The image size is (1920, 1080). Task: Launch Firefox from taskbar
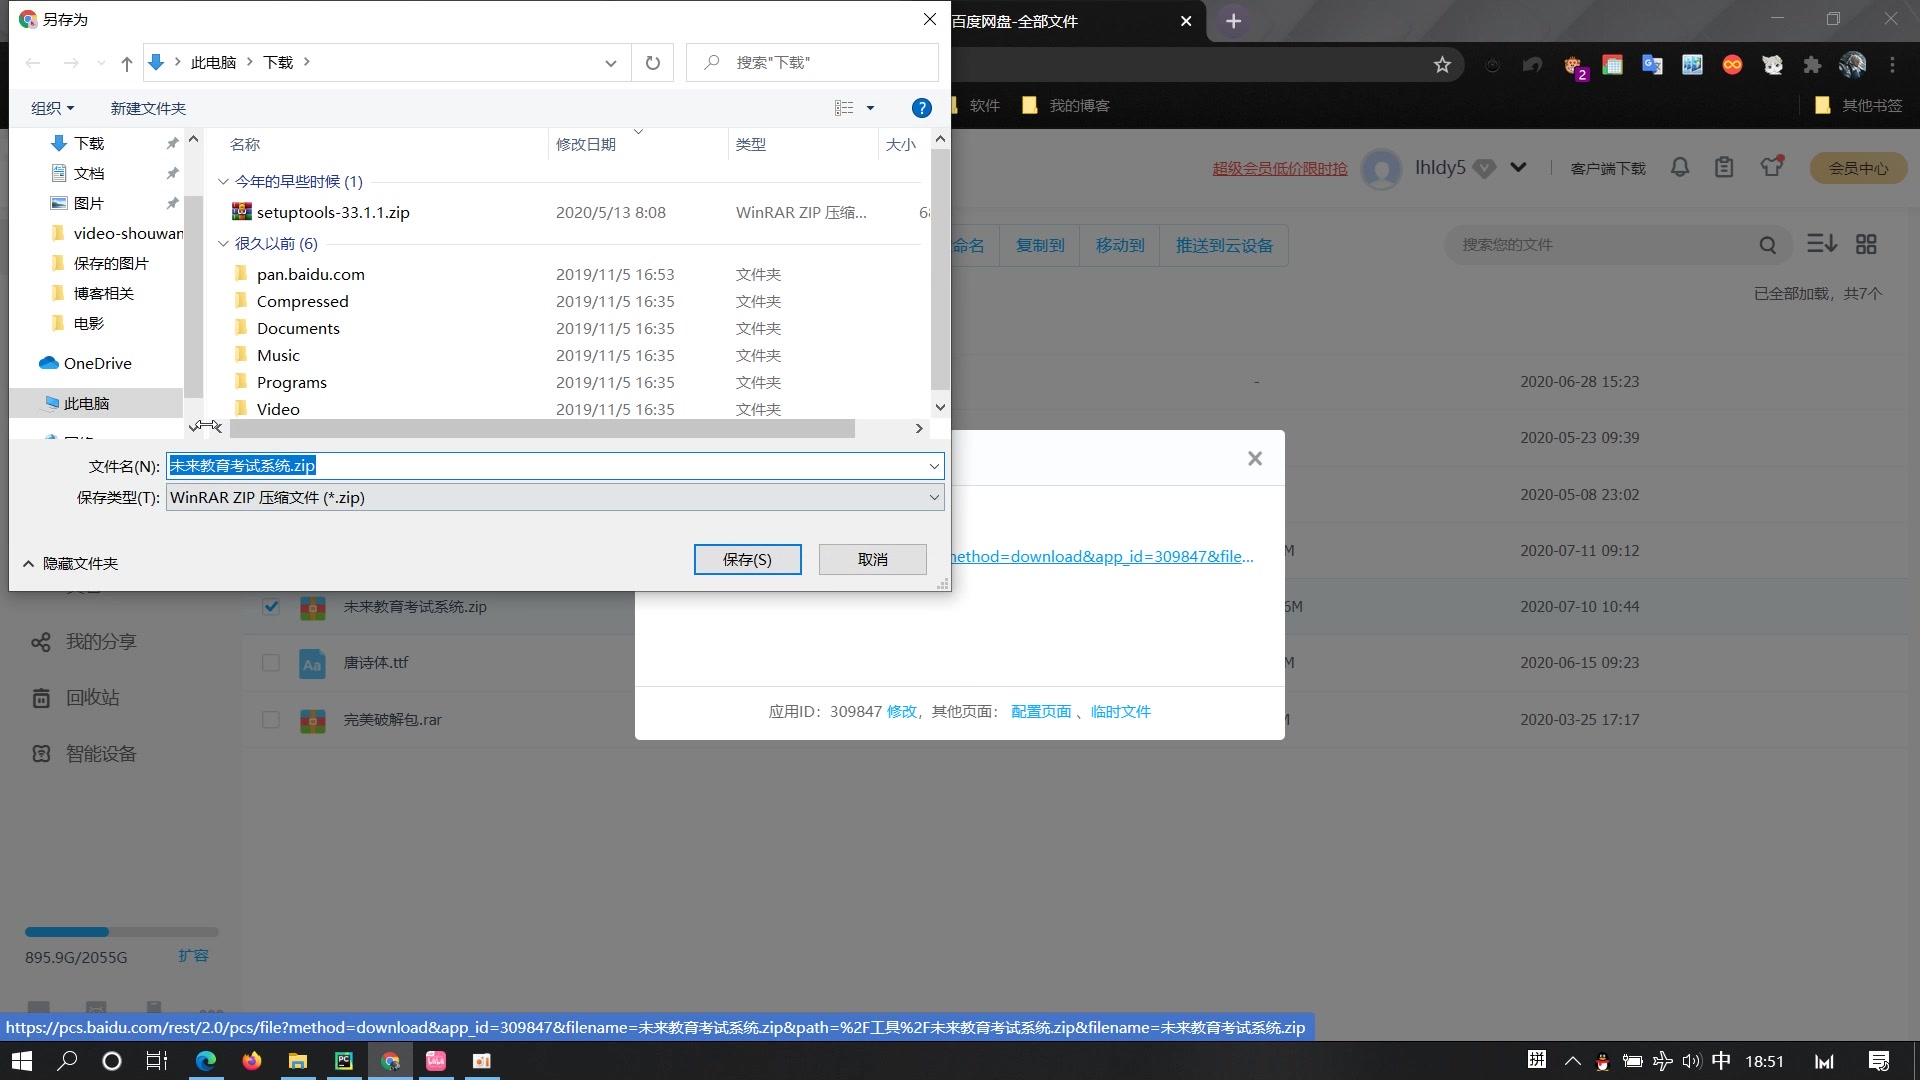click(252, 1061)
